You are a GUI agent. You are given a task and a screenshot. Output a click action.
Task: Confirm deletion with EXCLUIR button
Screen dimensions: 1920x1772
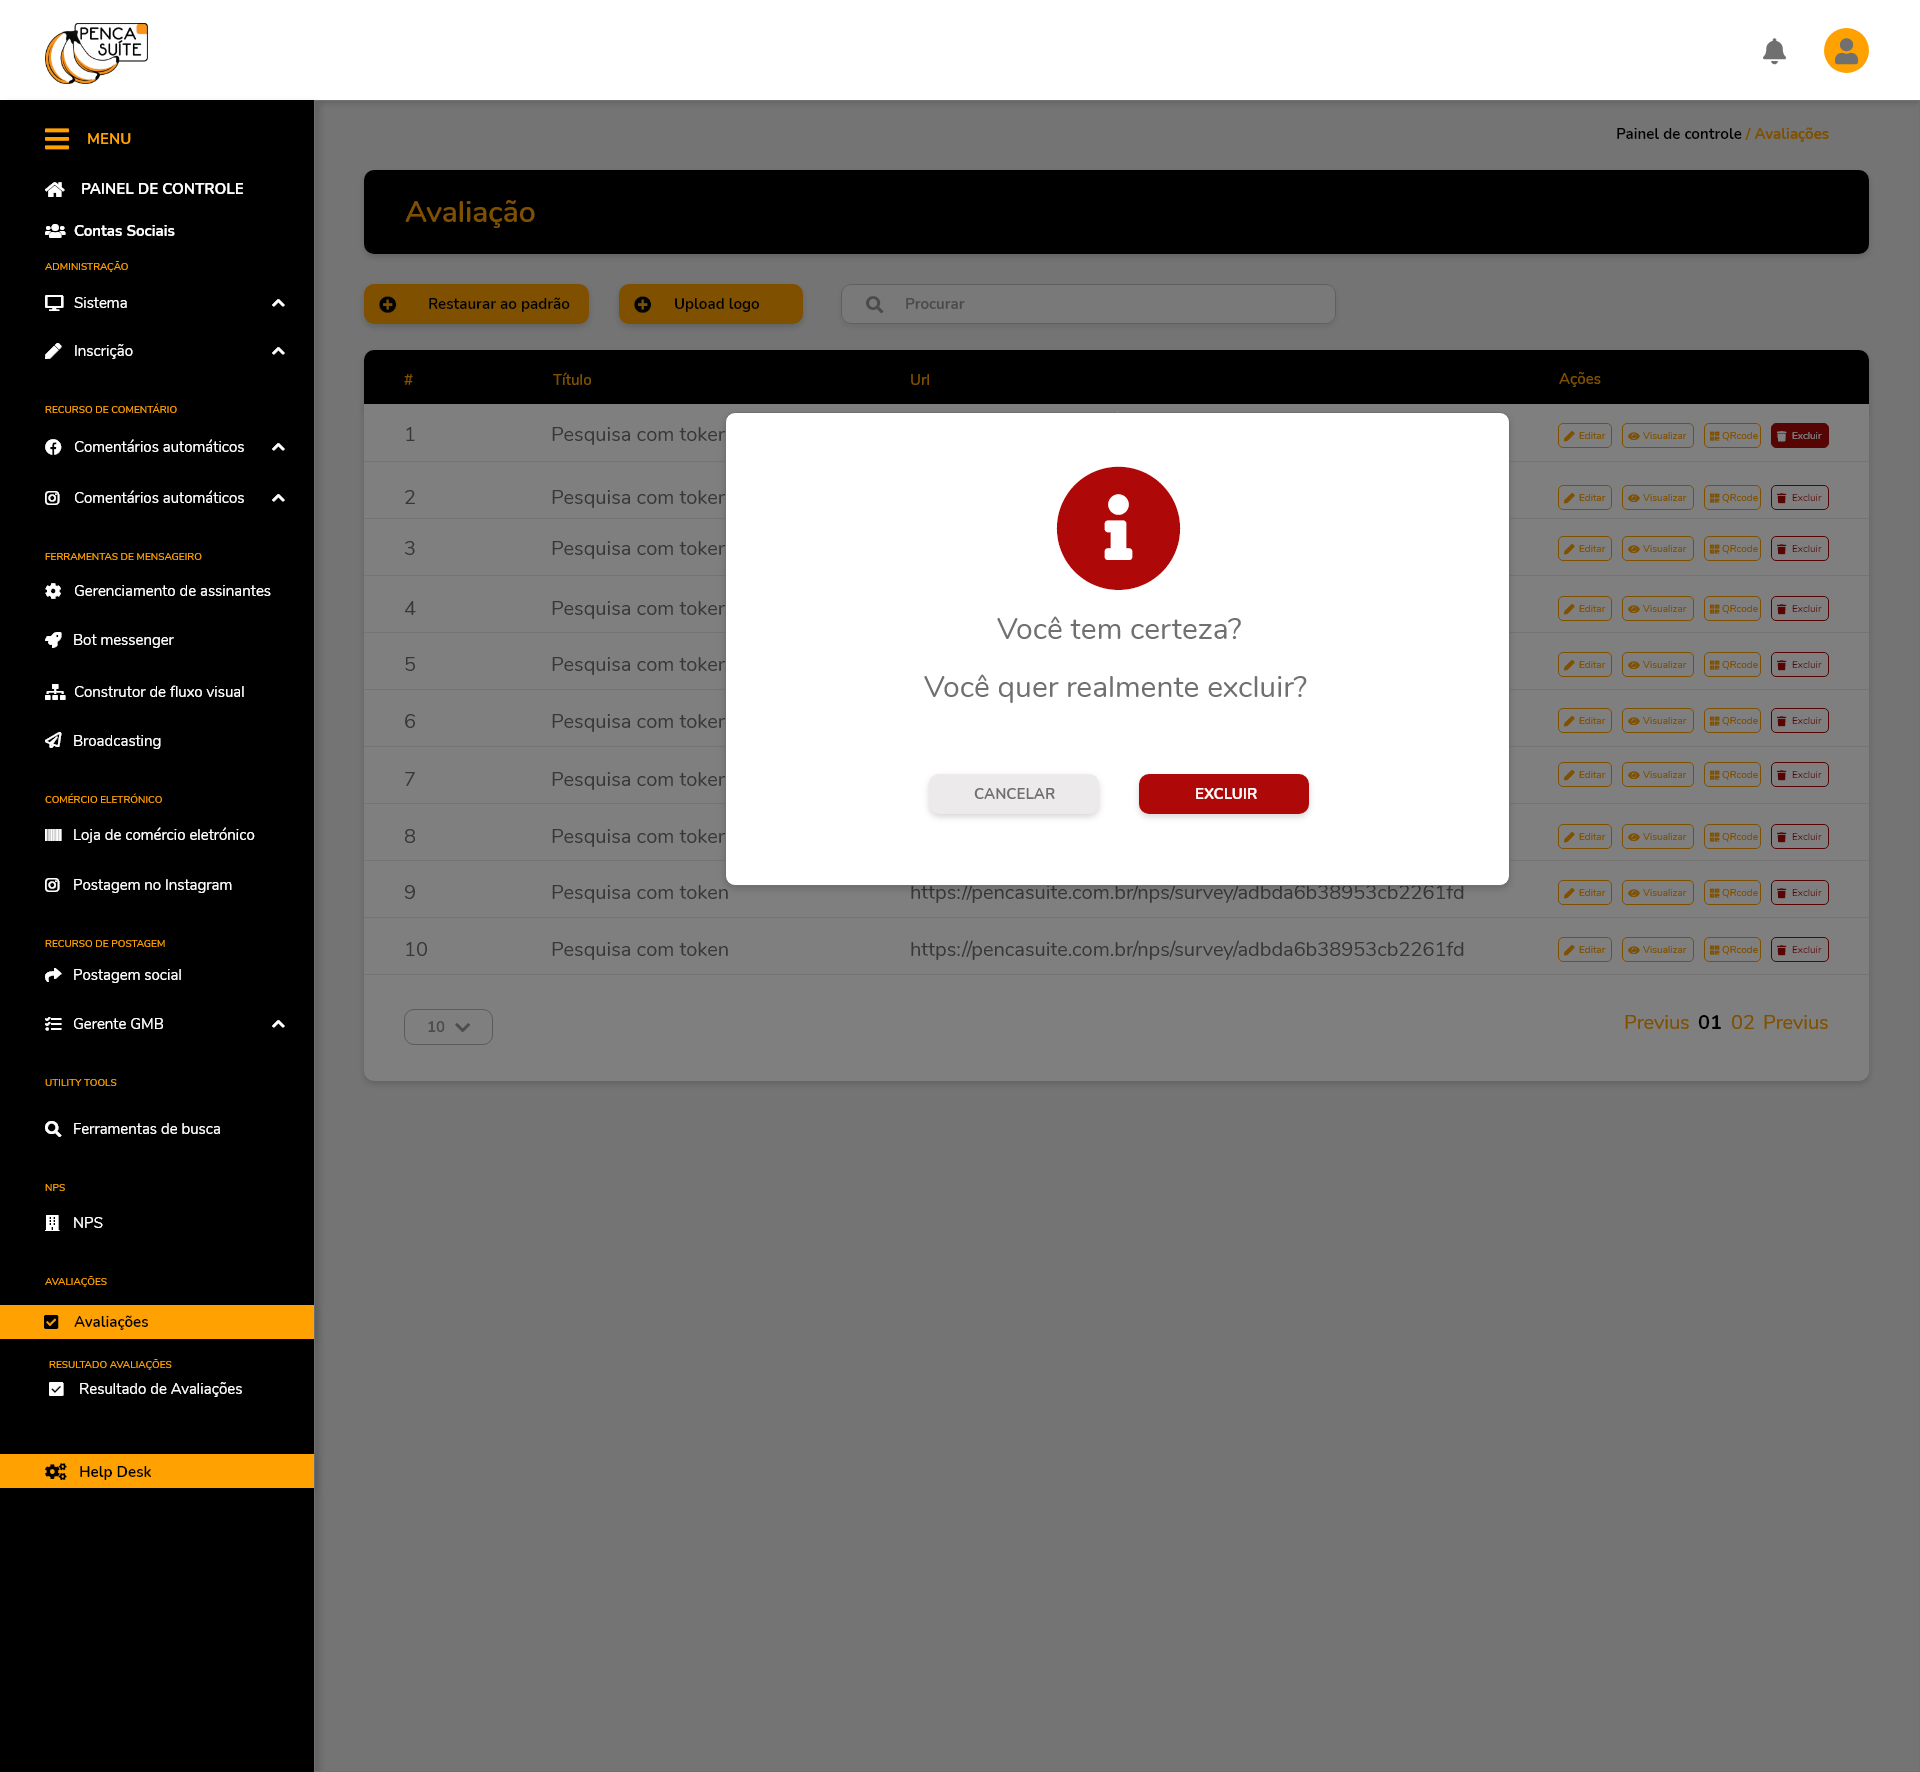[1223, 794]
